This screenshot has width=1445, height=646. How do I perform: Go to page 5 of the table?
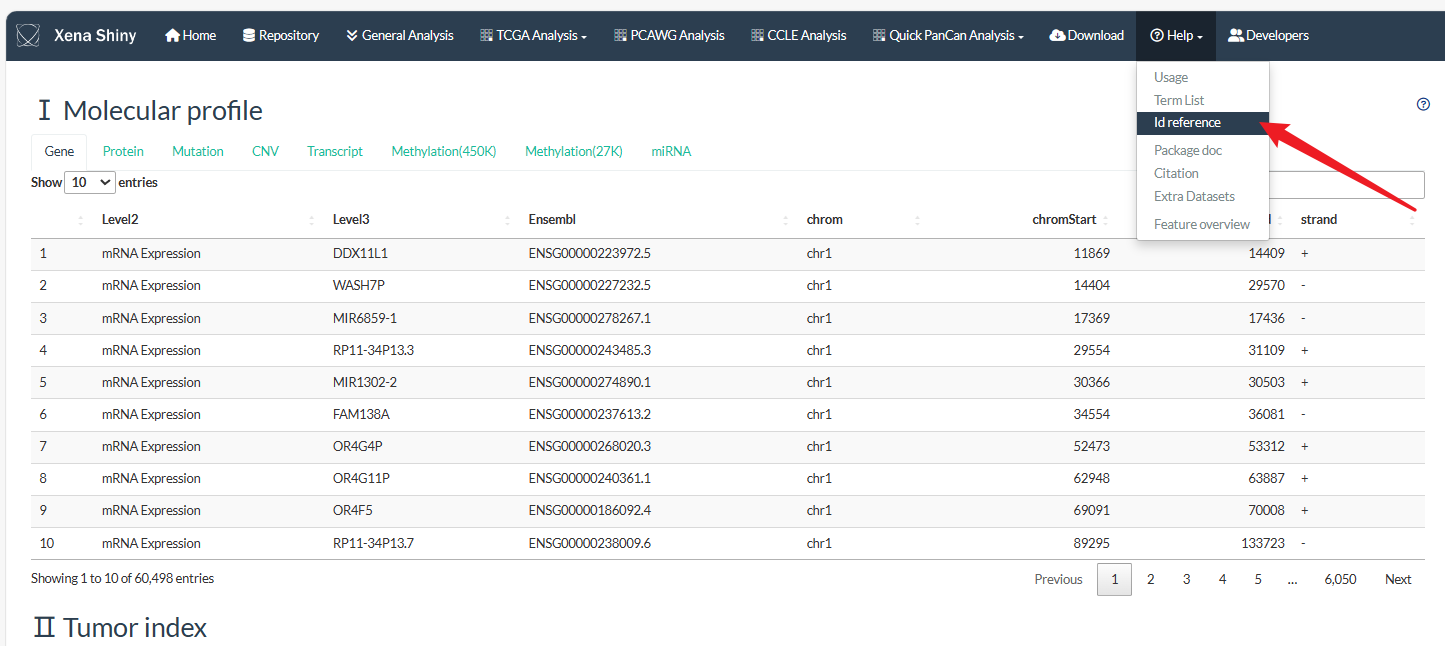[x=1258, y=579]
